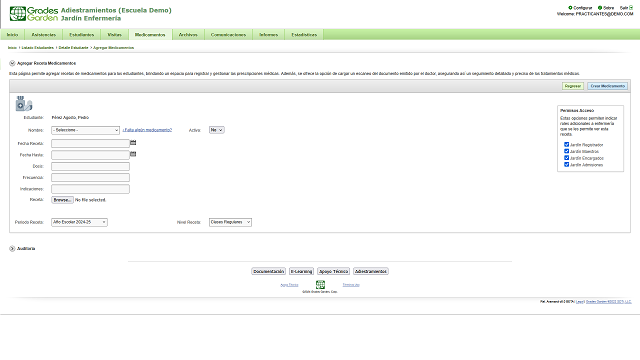Click the Regresar button
Image resolution: width=640 pixels, height=360 pixels.
pyautogui.click(x=573, y=86)
